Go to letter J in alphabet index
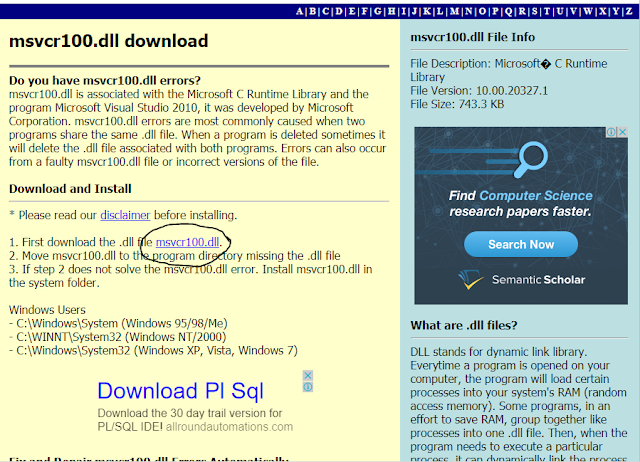The height and width of the screenshot is (462, 640). pos(414,11)
